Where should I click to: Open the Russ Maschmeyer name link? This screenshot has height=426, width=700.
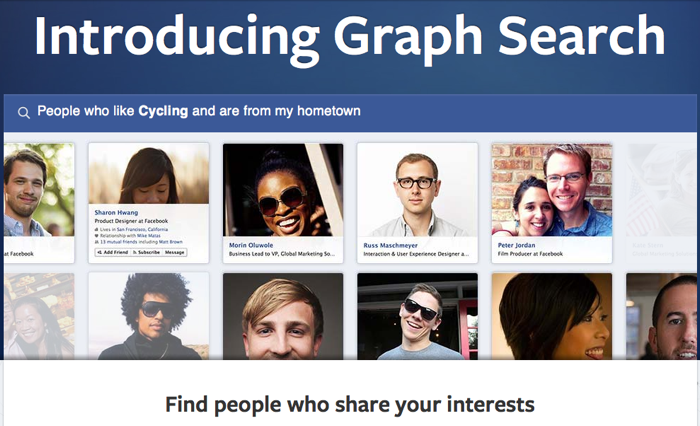[391, 245]
